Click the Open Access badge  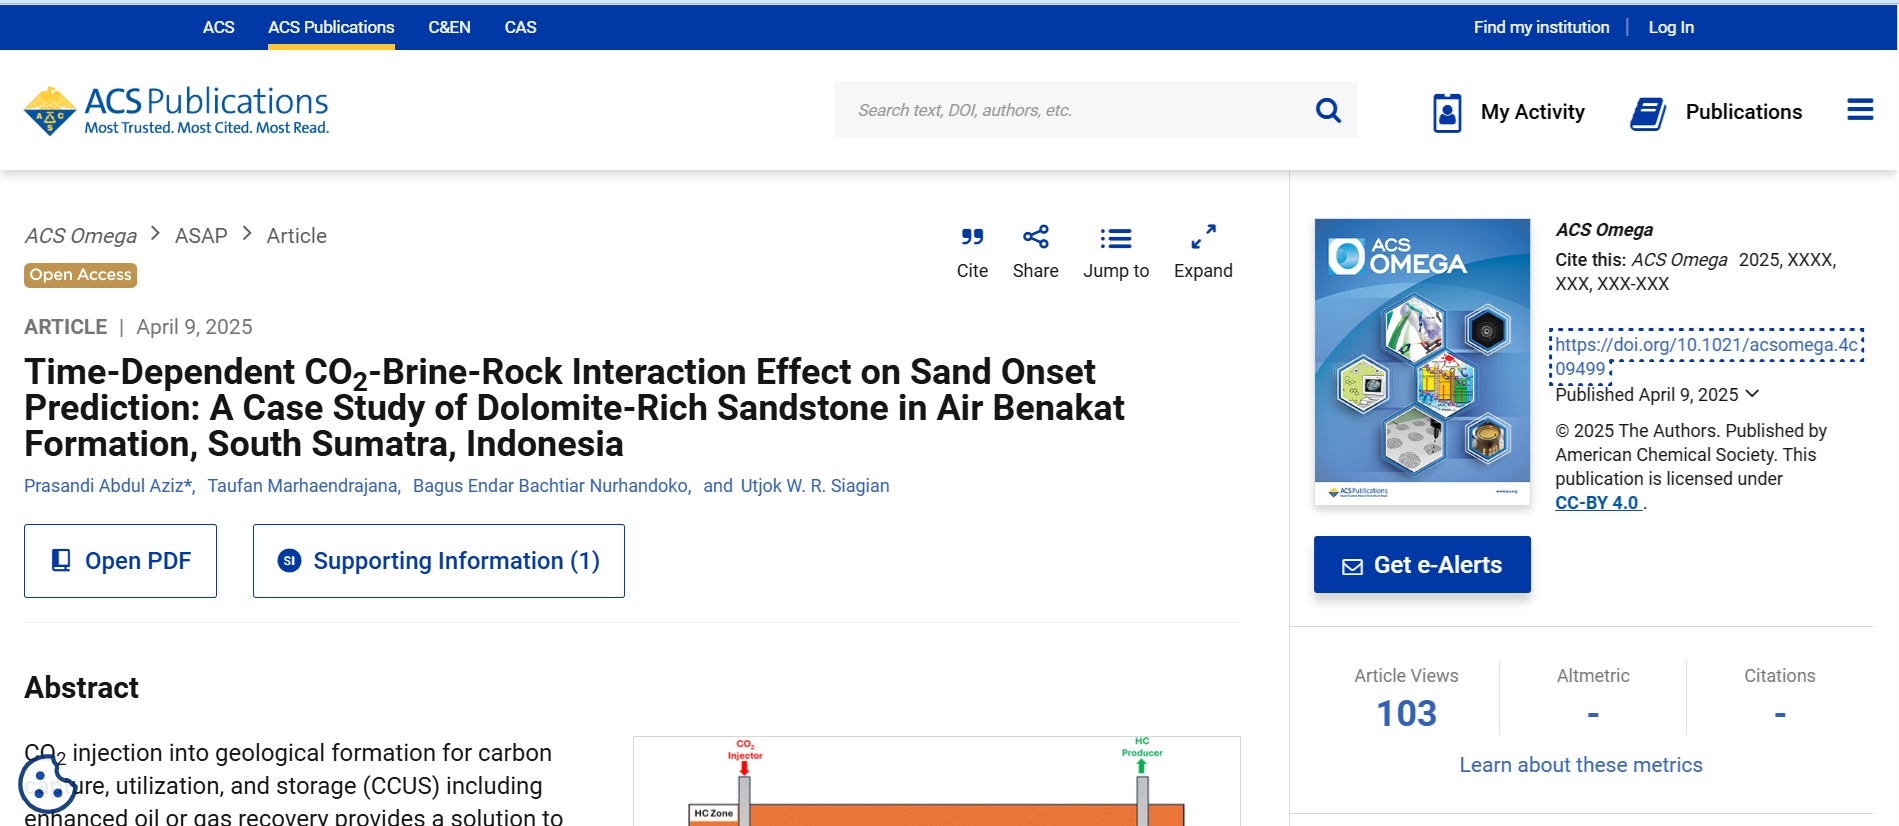point(81,275)
